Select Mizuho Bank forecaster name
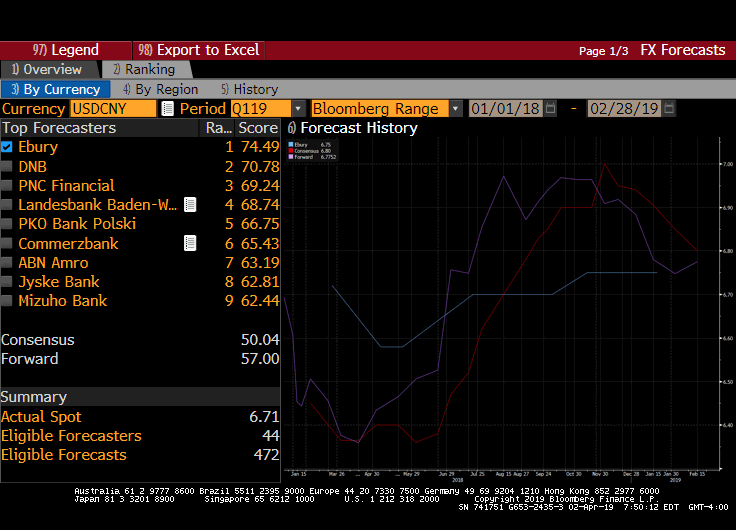 click(x=62, y=301)
